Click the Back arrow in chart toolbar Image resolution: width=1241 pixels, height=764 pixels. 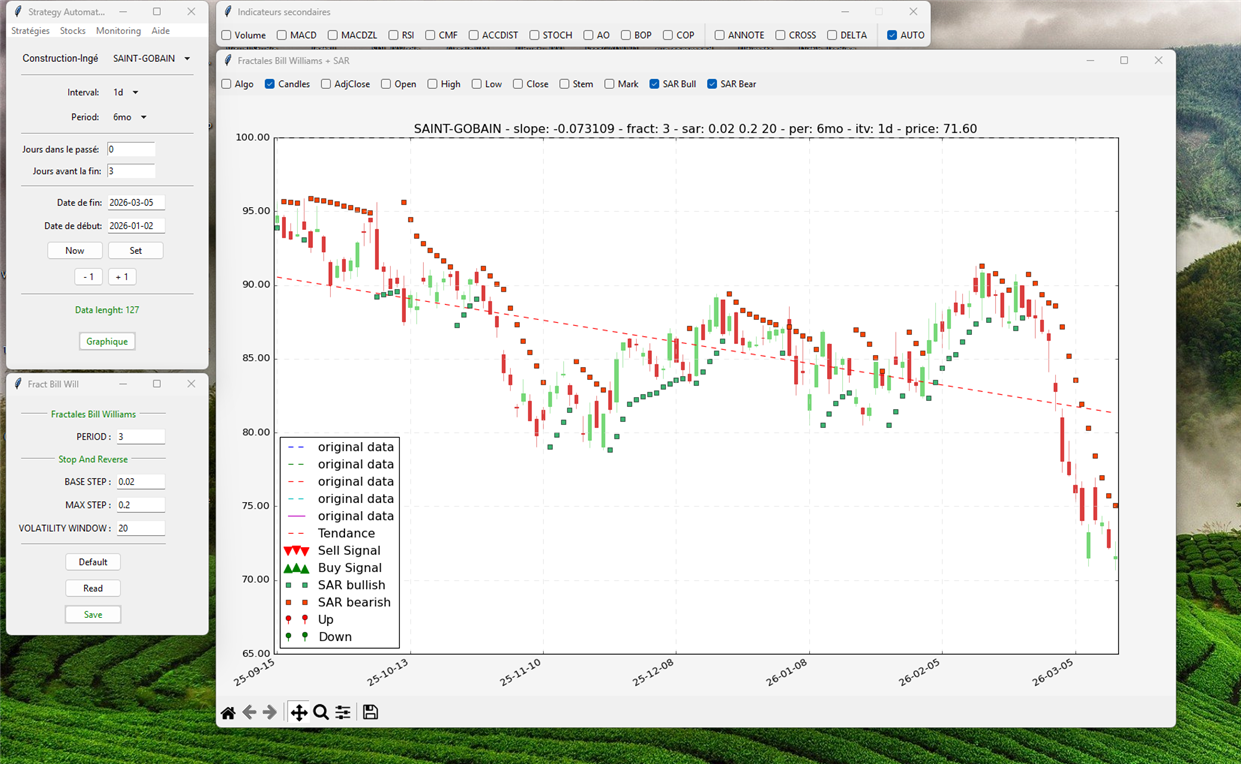249,713
